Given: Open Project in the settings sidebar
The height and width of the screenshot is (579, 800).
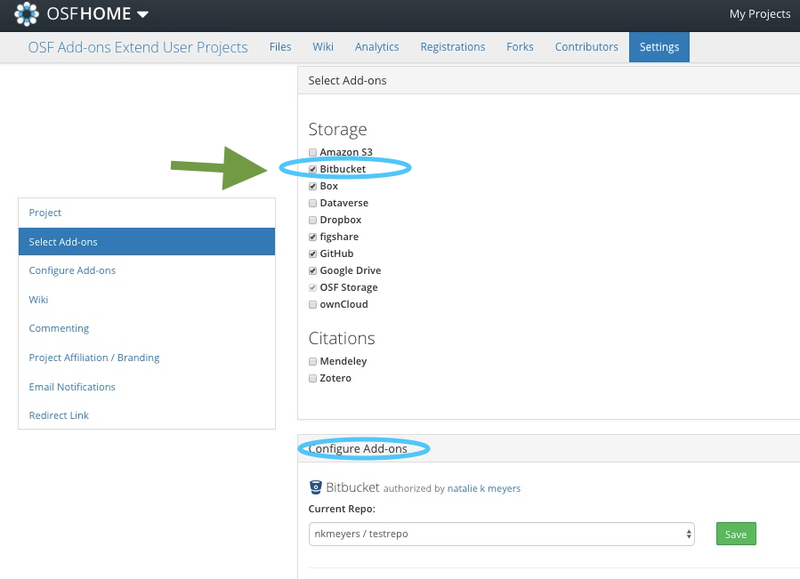Looking at the screenshot, I should point(147,213).
